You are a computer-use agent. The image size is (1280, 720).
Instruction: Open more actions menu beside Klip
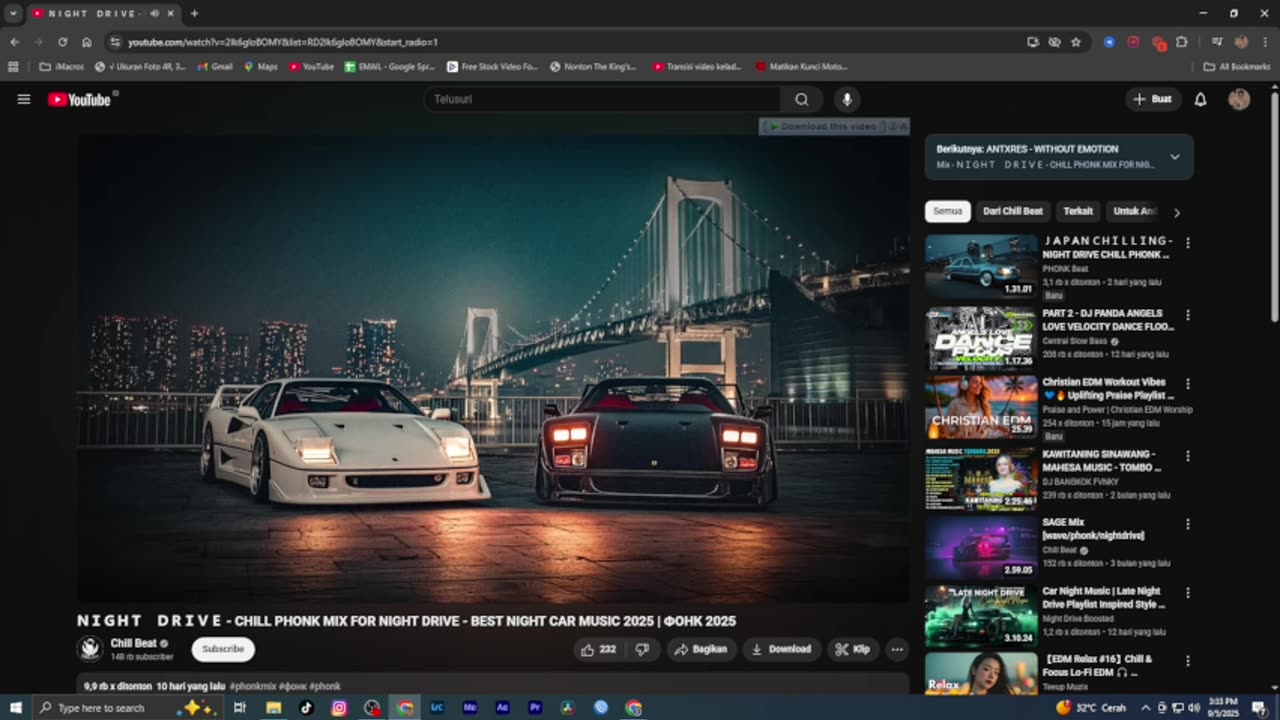click(x=897, y=649)
